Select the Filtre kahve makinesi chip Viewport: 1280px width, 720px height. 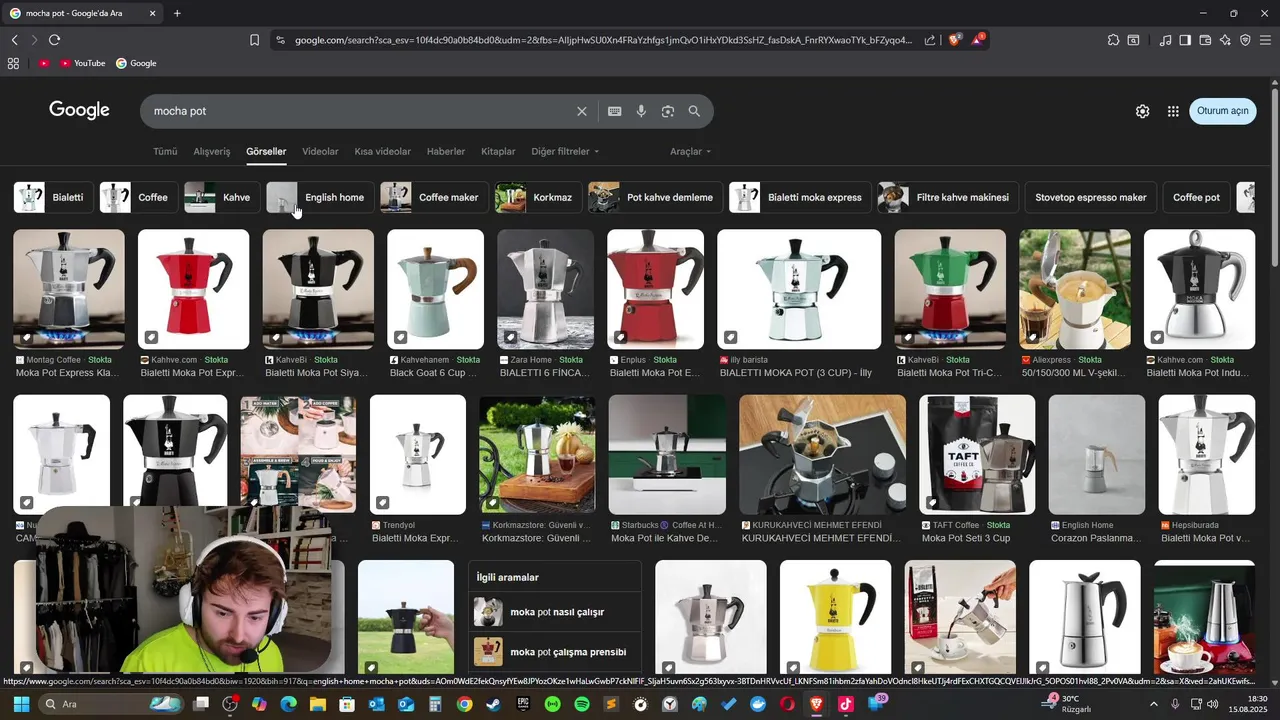949,197
